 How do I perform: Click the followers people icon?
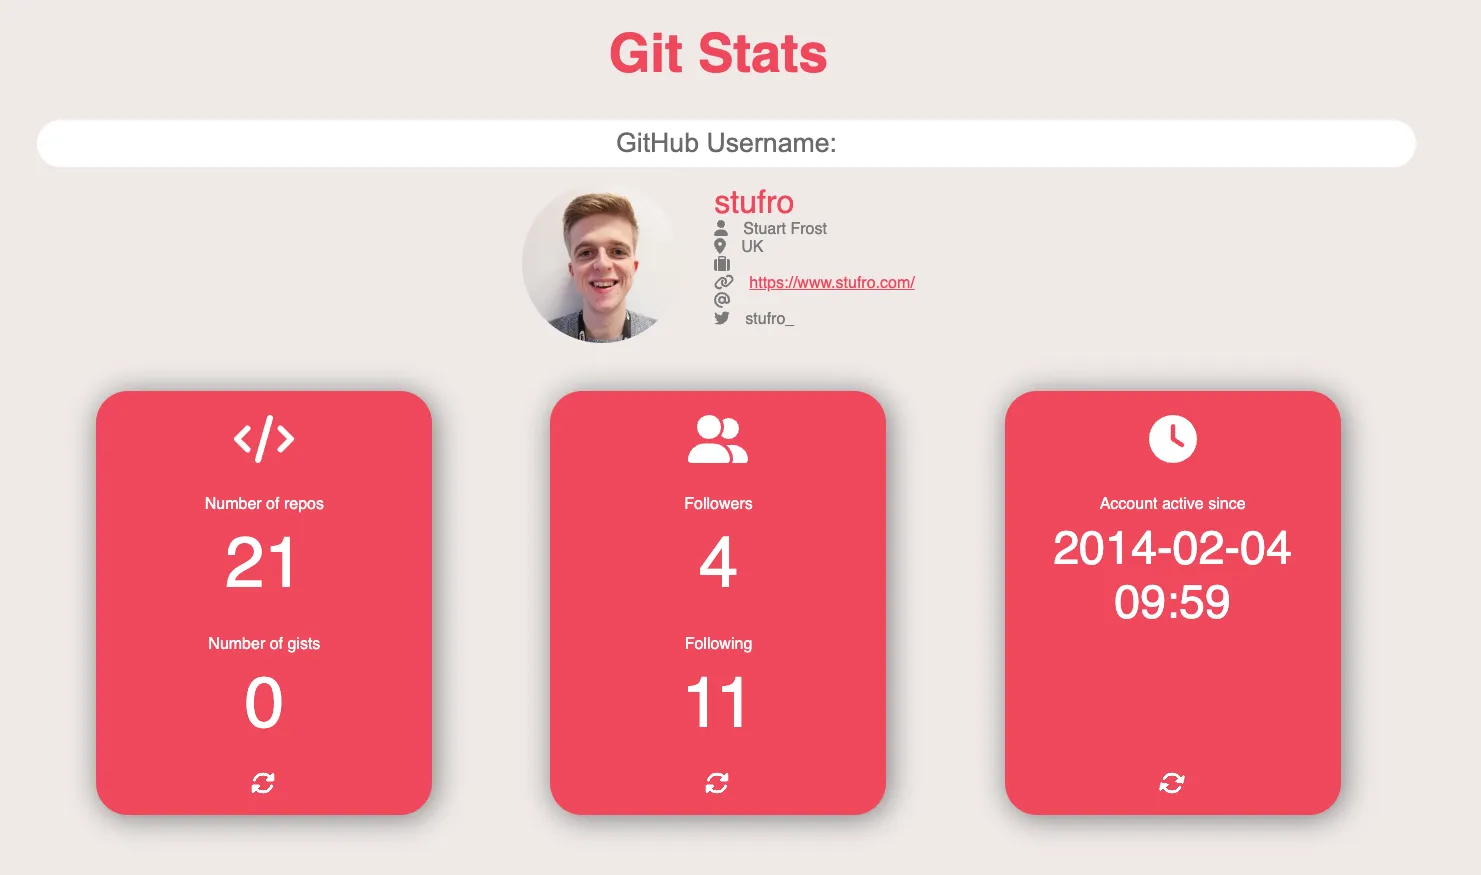718,437
